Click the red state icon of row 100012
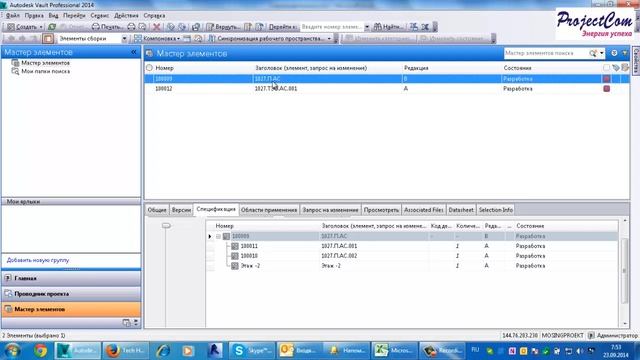Viewport: 640px width, 360px height. pyautogui.click(x=607, y=89)
